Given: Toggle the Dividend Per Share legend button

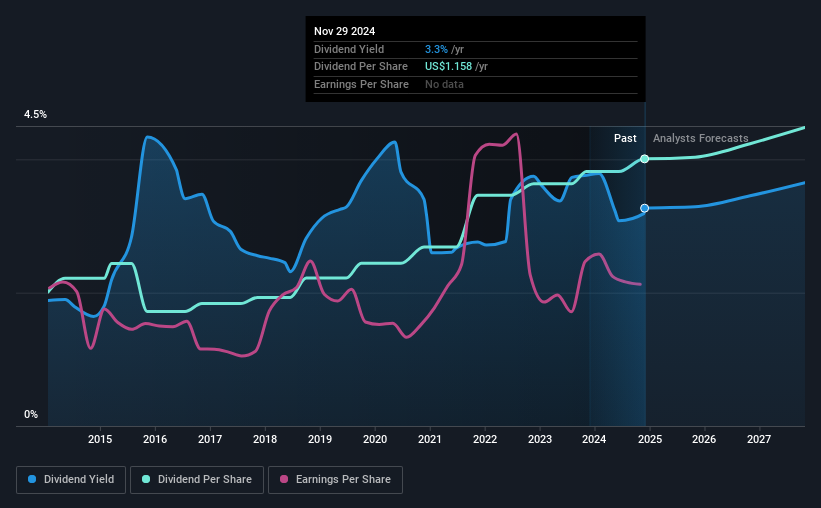Looking at the screenshot, I should coord(197,479).
